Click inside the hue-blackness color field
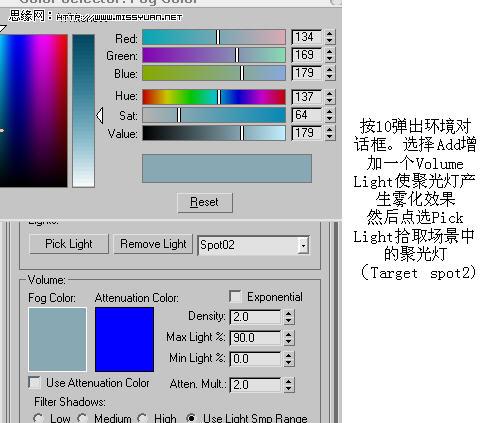Screen dimensions: 496x423 33,110
